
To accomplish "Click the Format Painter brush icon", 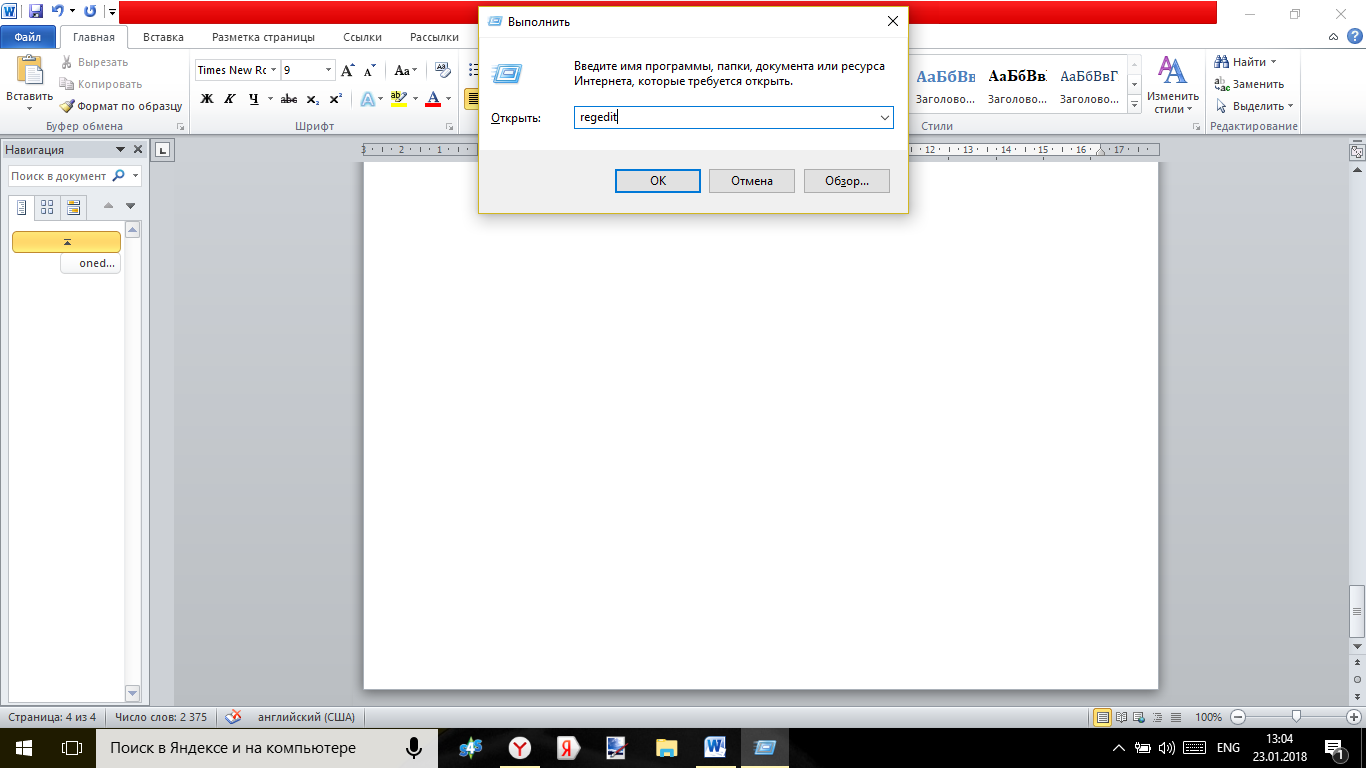I will [68, 106].
